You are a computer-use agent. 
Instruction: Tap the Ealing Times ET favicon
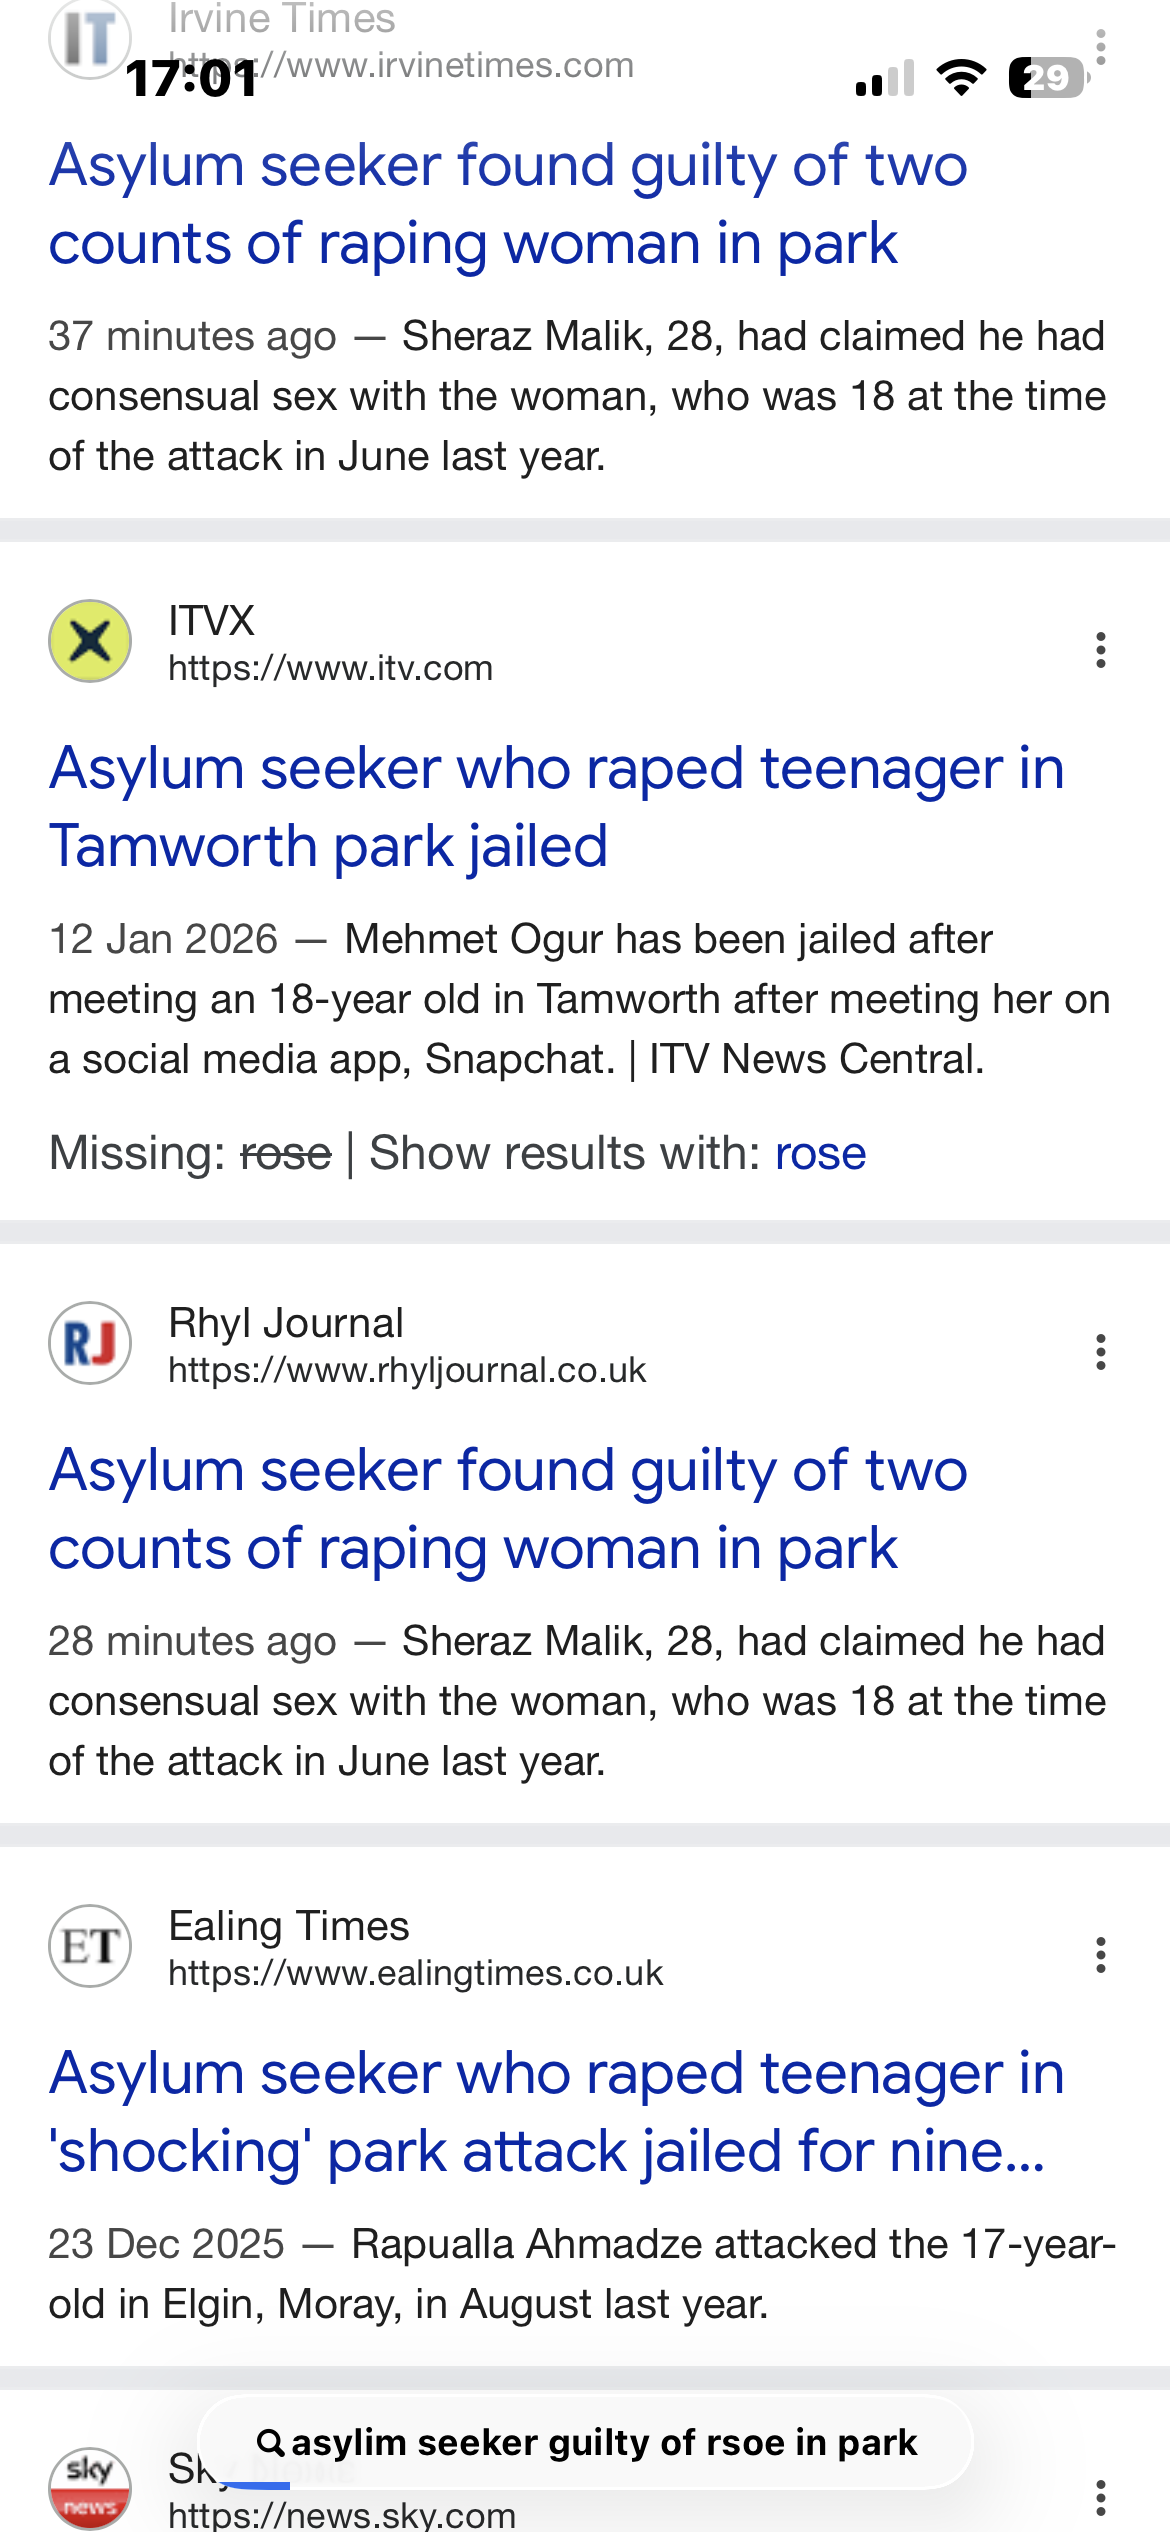coord(90,1946)
